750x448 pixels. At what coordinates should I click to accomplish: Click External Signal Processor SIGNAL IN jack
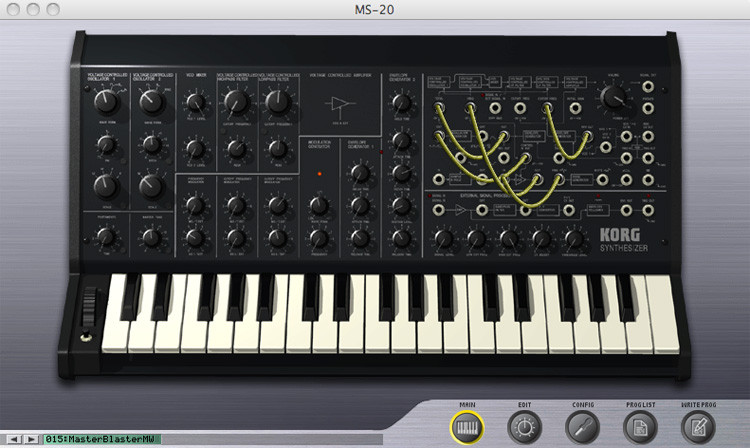tap(438, 210)
